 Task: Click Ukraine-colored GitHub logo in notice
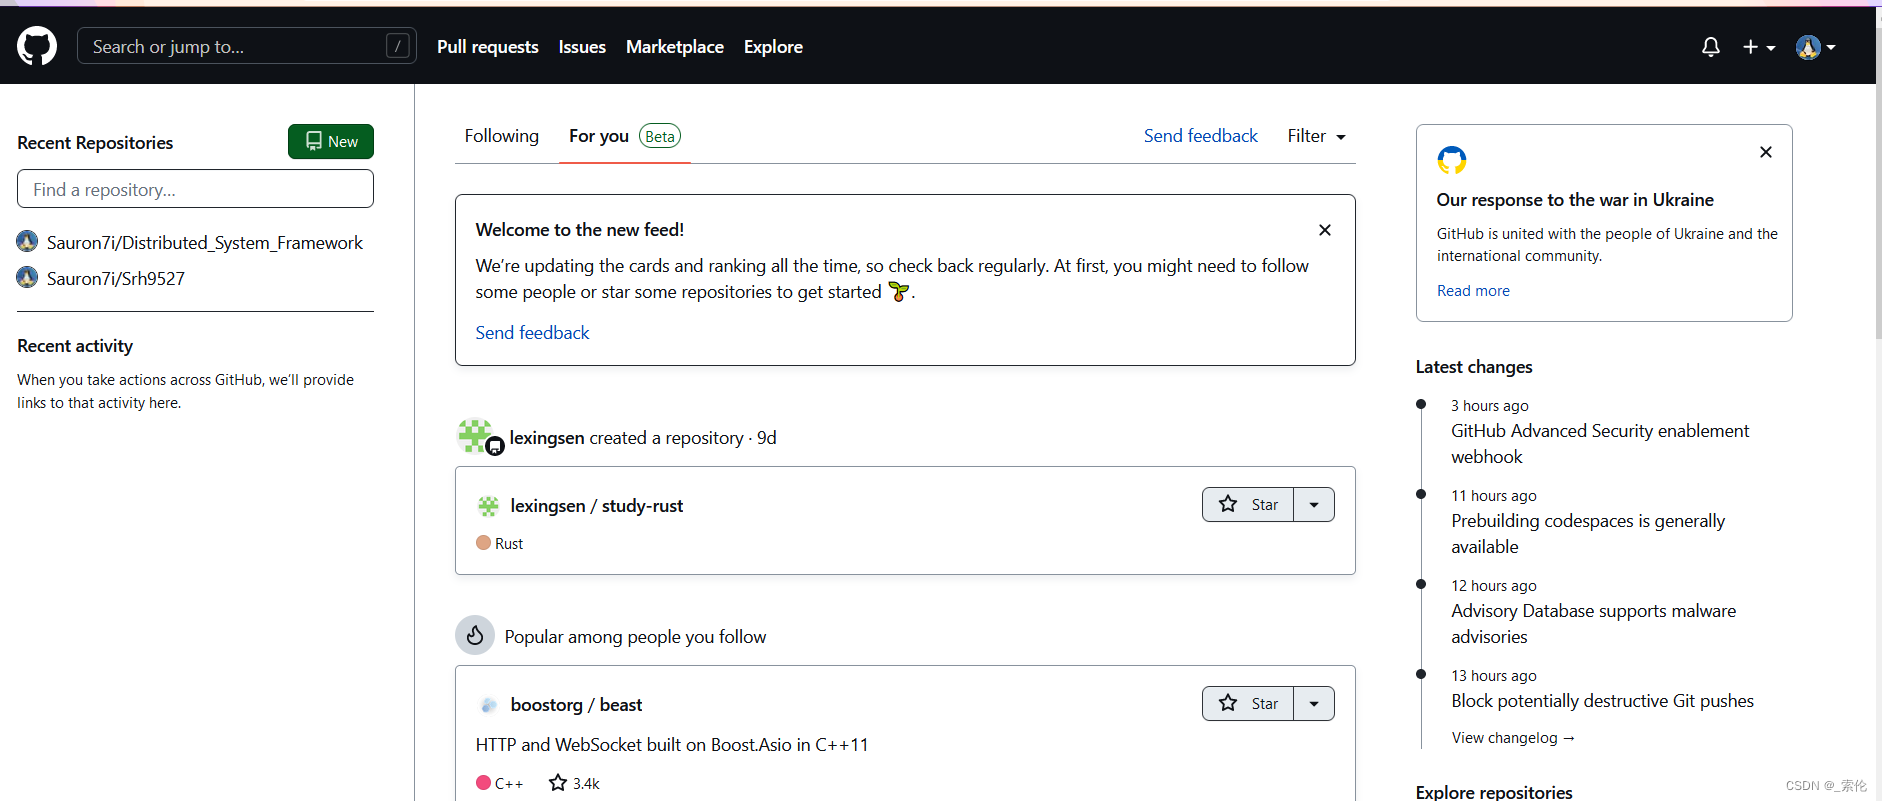point(1452,160)
